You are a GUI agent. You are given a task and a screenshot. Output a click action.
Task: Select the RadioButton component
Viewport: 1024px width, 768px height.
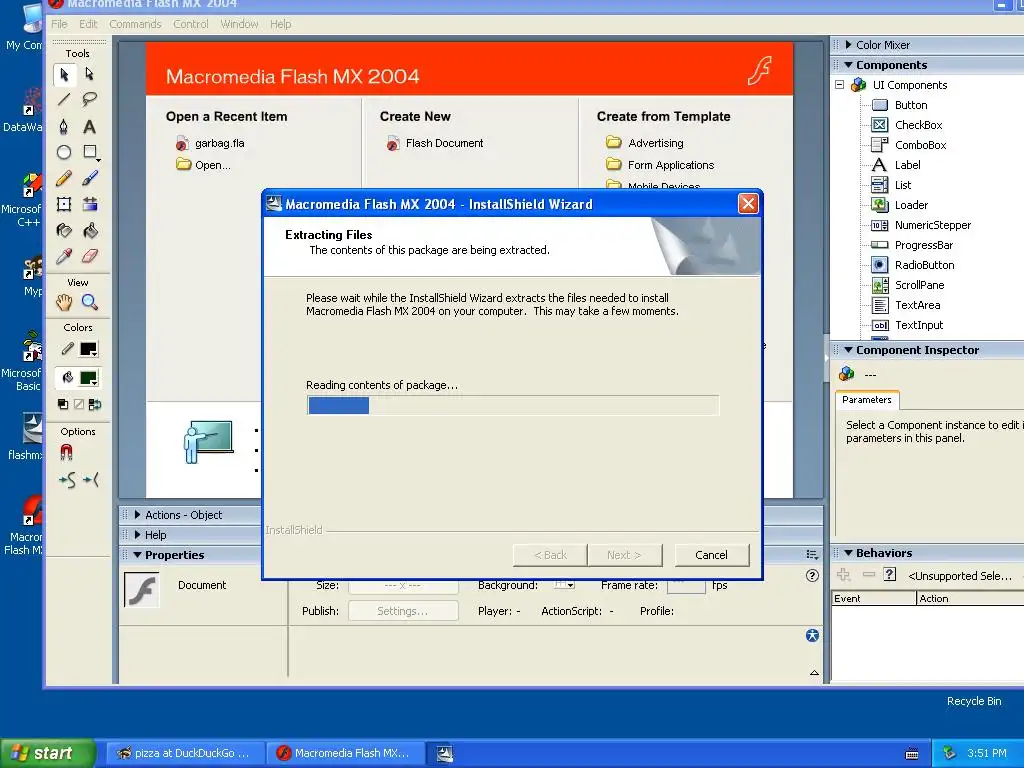914,265
